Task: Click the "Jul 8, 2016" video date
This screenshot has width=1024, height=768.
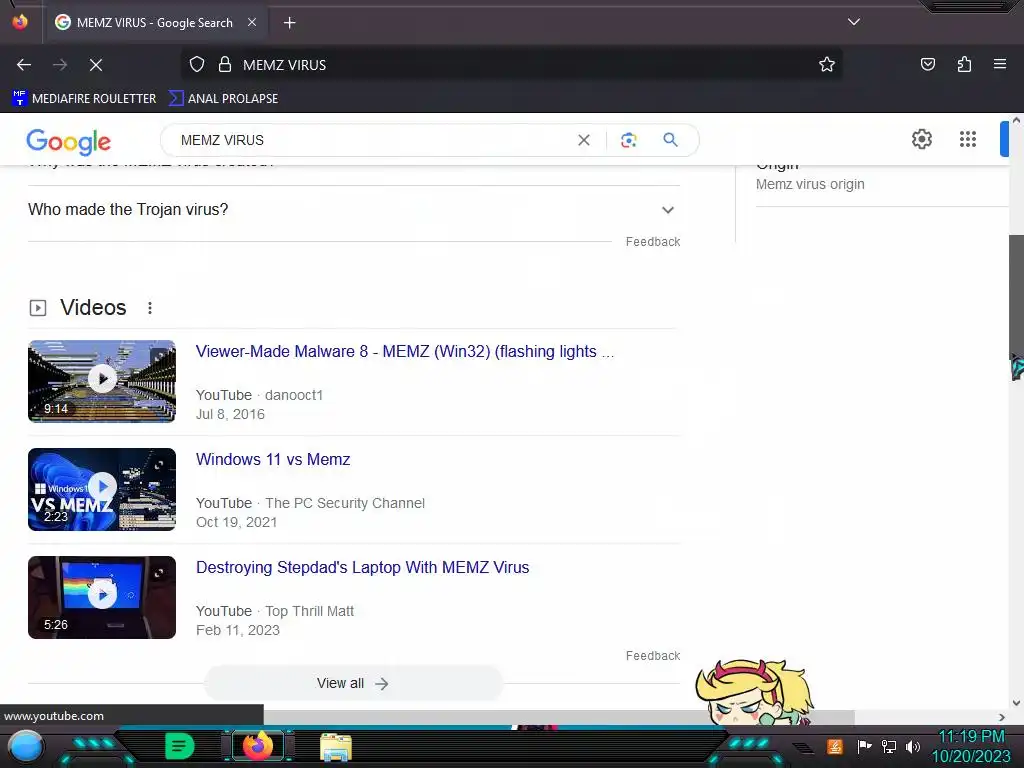Action: click(230, 414)
